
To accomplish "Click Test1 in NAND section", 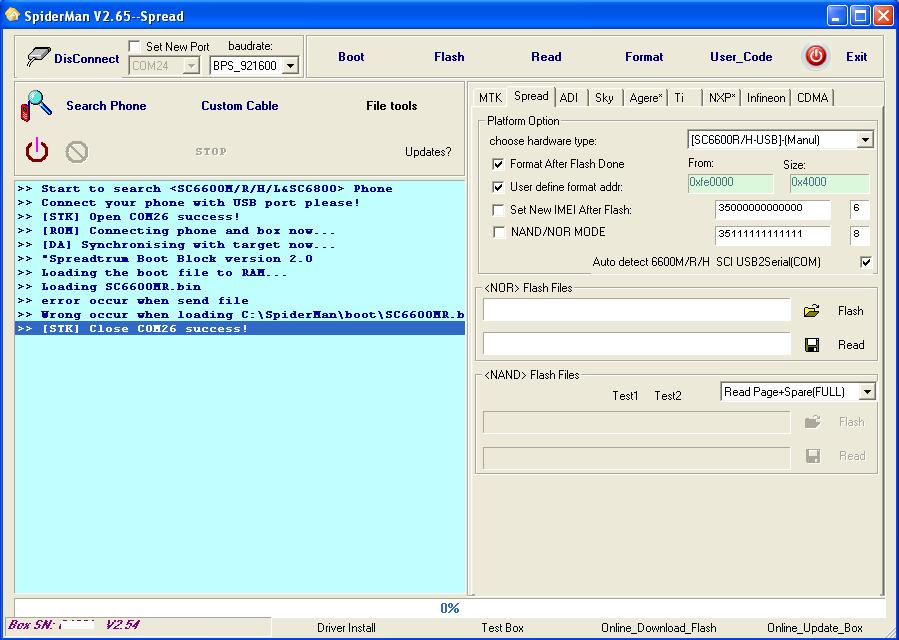I will 625,396.
